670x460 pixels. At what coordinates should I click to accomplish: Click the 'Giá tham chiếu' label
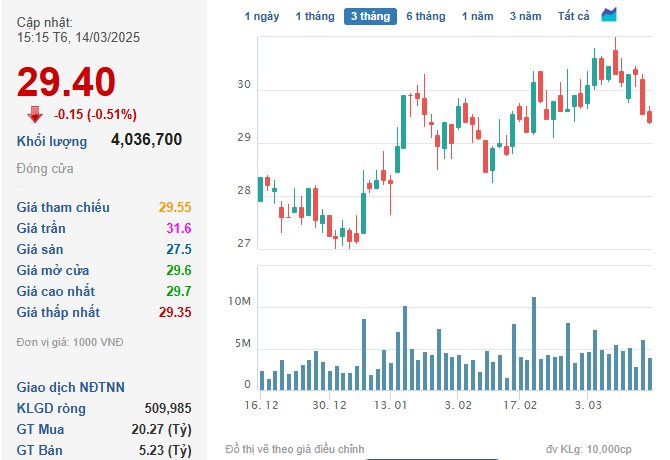coord(63,207)
